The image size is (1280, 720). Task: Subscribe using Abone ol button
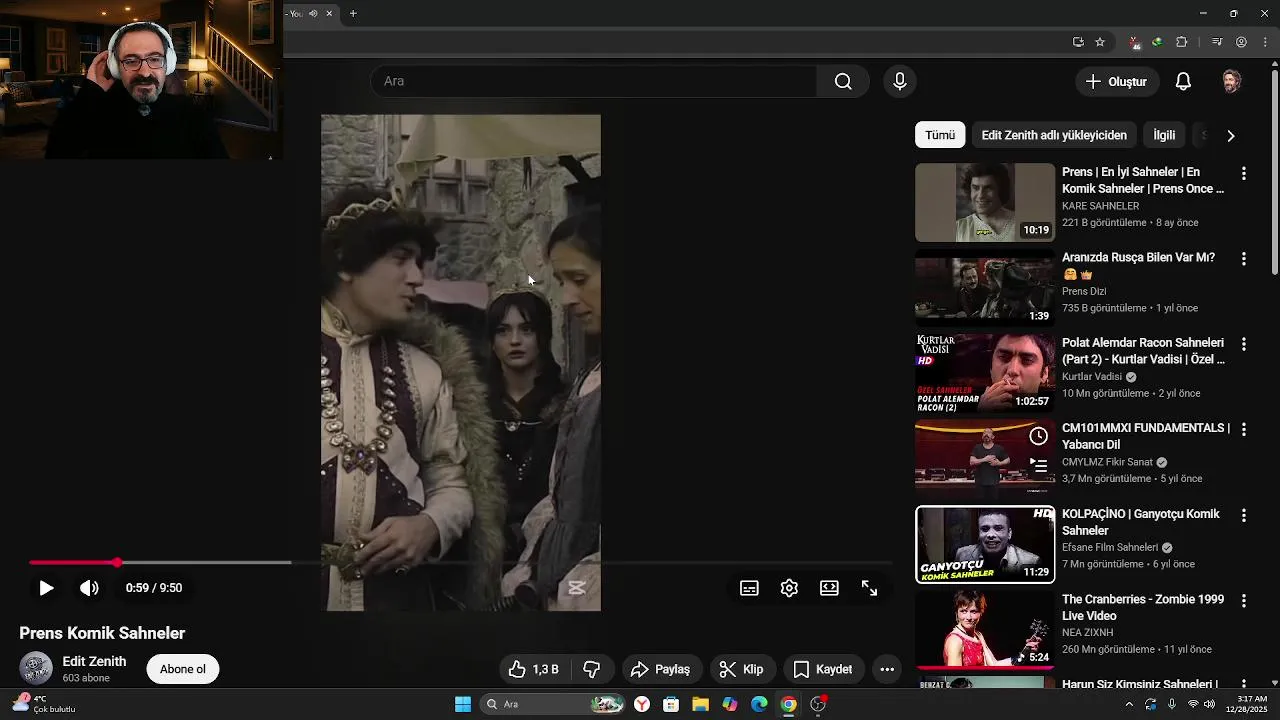183,669
